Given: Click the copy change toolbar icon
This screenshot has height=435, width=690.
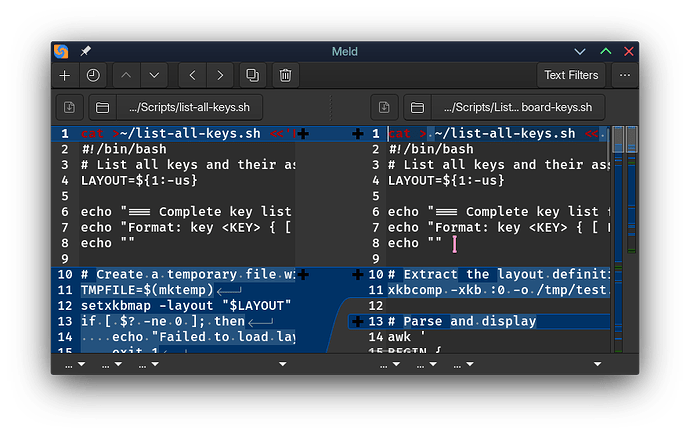Looking at the screenshot, I should [x=253, y=75].
